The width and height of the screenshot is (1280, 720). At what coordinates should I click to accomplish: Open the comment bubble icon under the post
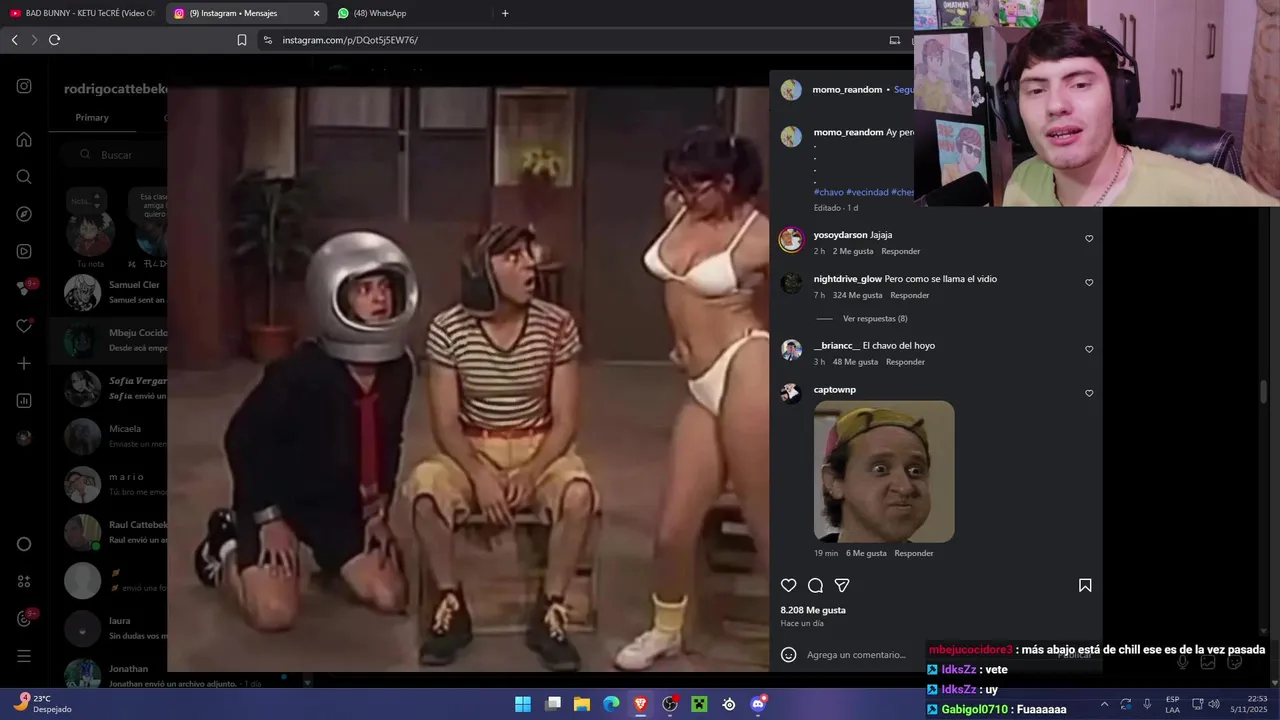(815, 586)
